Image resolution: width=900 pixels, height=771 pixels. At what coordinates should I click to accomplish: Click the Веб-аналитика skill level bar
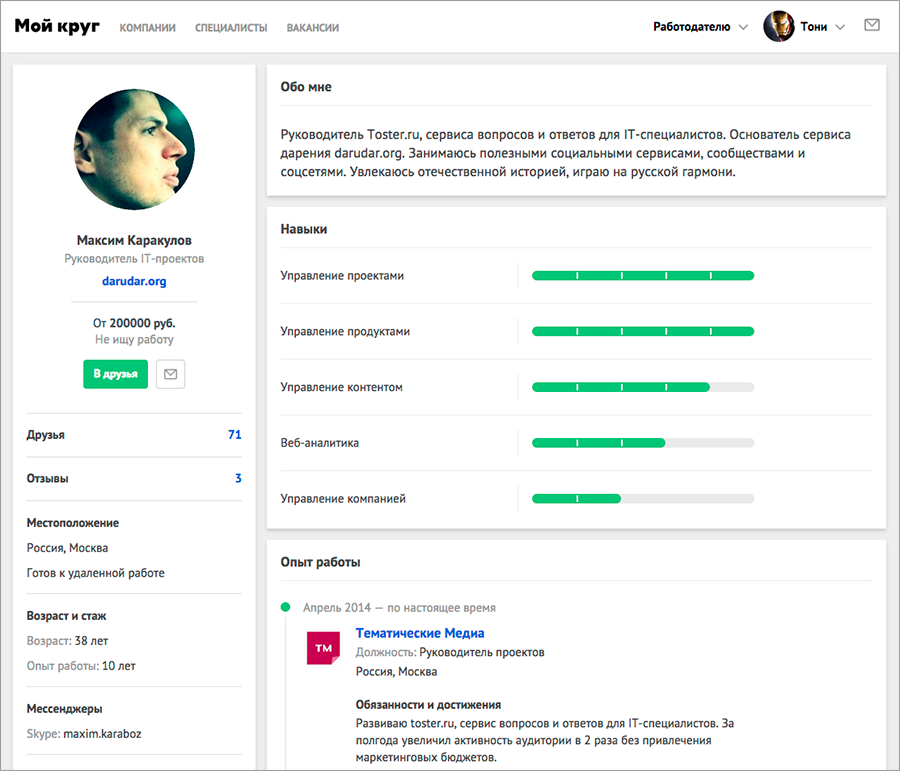pyautogui.click(x=642, y=443)
